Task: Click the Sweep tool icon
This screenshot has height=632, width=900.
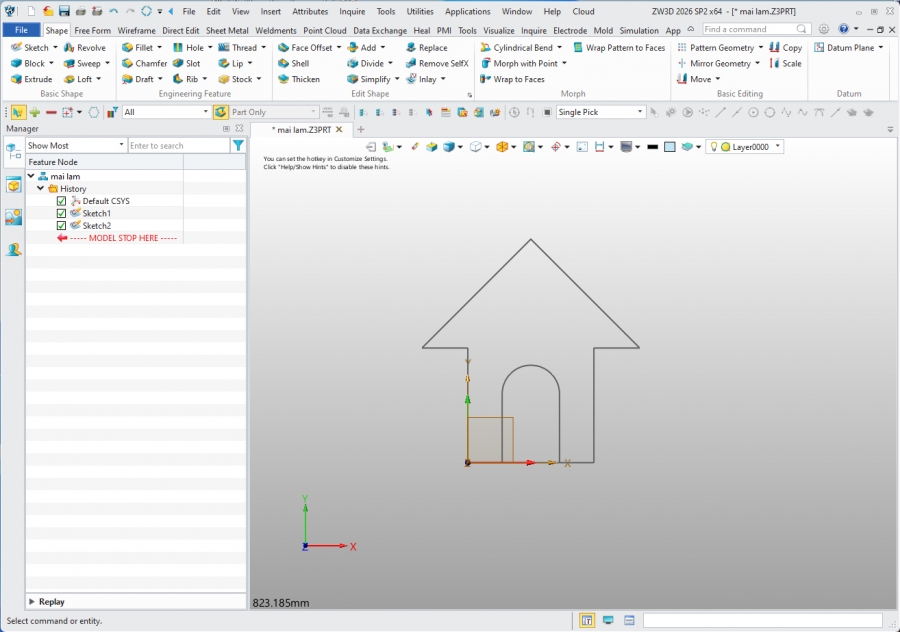Action: coord(69,64)
